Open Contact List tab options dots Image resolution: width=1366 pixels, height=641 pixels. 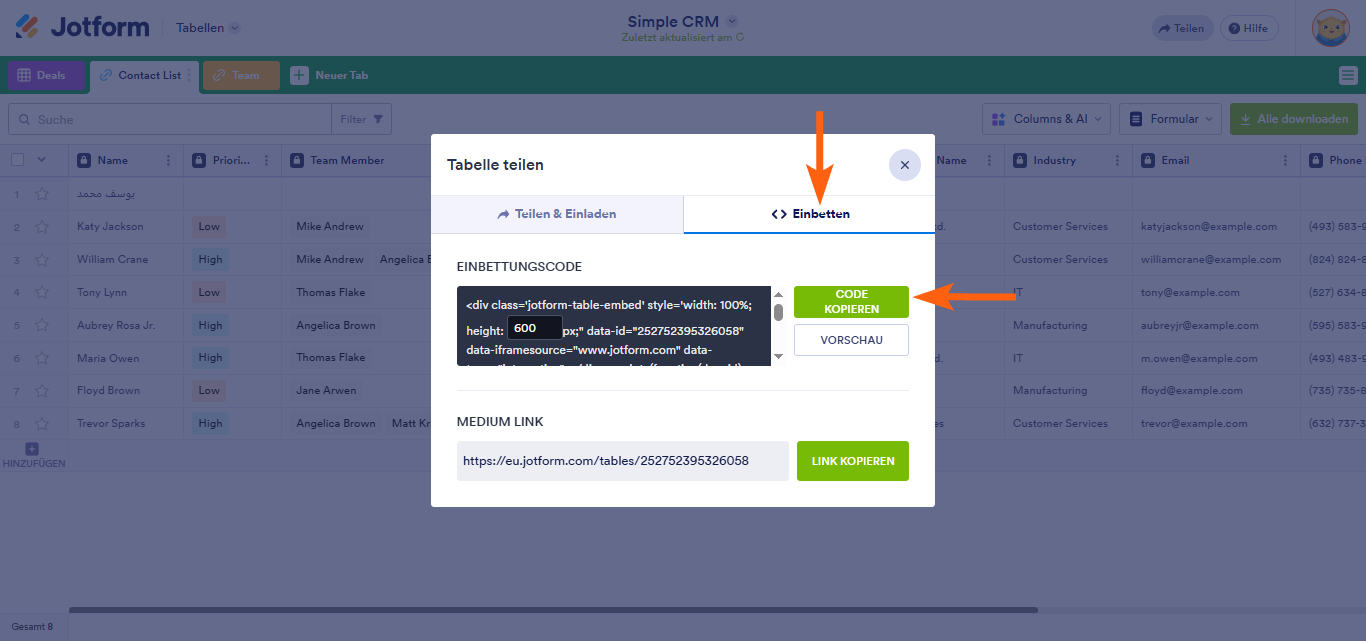click(x=190, y=75)
